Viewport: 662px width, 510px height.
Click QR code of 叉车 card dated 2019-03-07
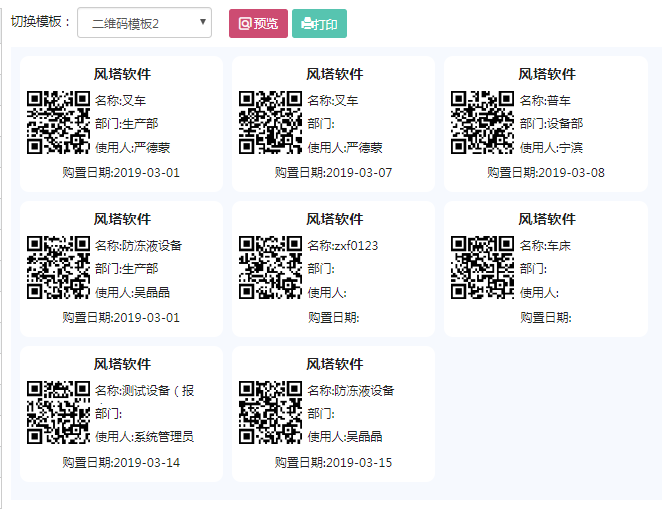pos(271,122)
